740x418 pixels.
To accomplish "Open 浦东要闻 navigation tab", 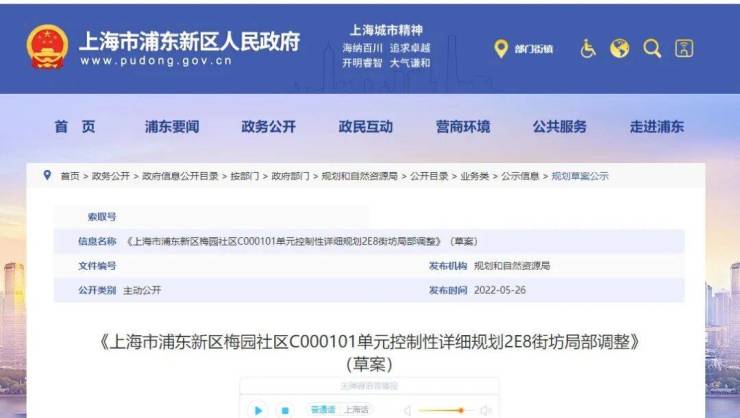I will point(172,126).
